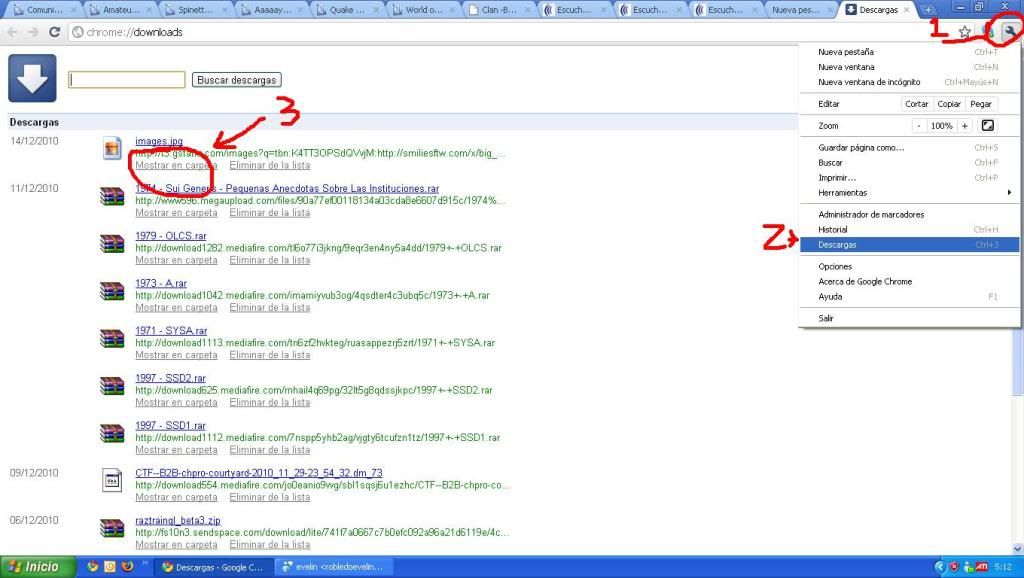The image size is (1024, 578).
Task: Click Eliminar de la lista for 1973 - A.rar
Action: [x=270, y=307]
